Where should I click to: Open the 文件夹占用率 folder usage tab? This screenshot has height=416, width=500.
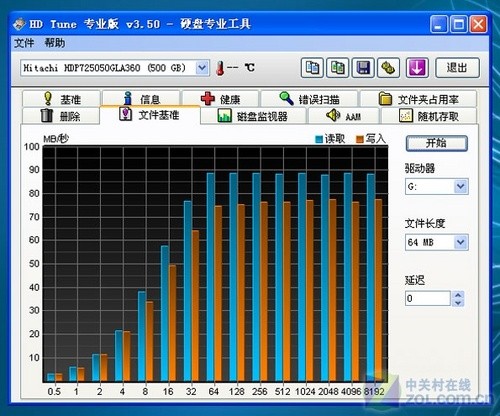tap(418, 99)
